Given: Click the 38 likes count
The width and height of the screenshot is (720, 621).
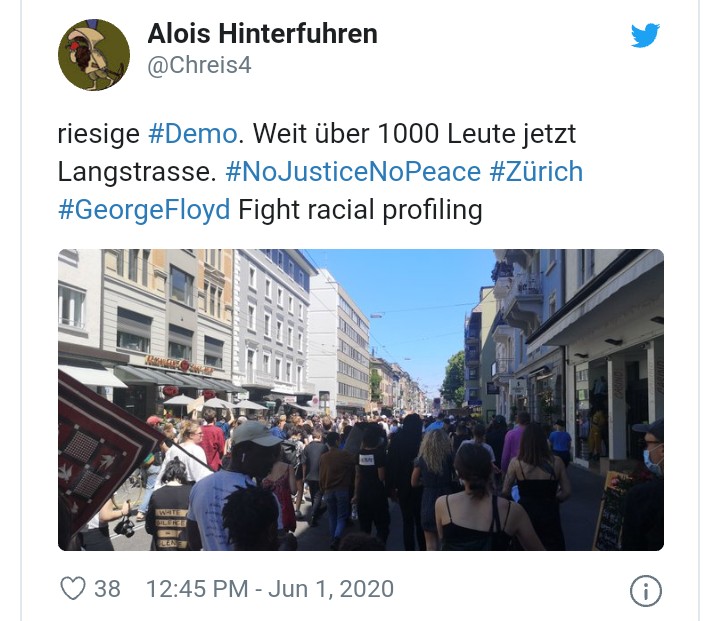Looking at the screenshot, I should (107, 589).
